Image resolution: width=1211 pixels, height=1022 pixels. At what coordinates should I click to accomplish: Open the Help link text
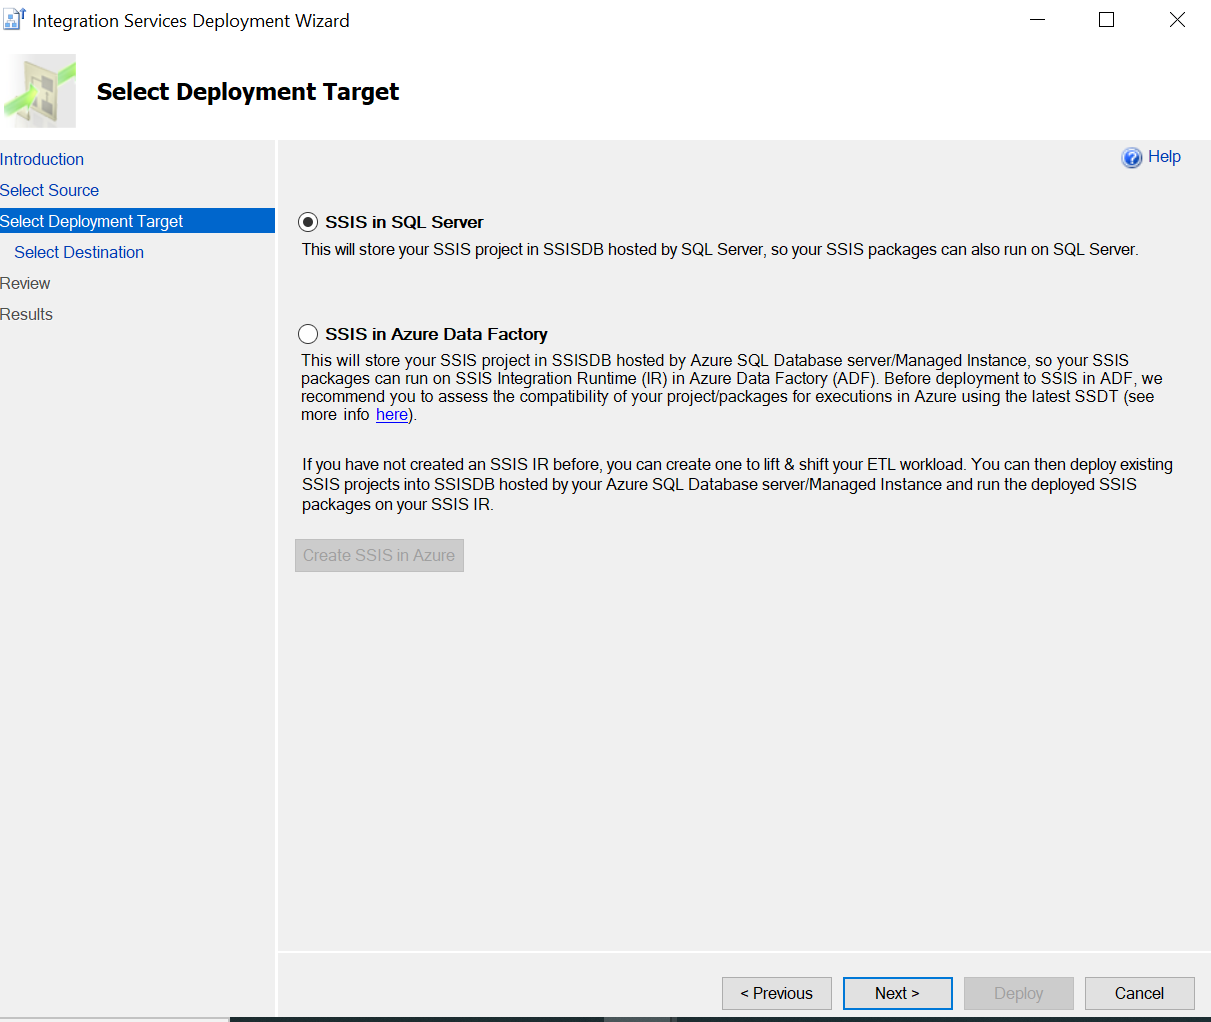(1164, 156)
